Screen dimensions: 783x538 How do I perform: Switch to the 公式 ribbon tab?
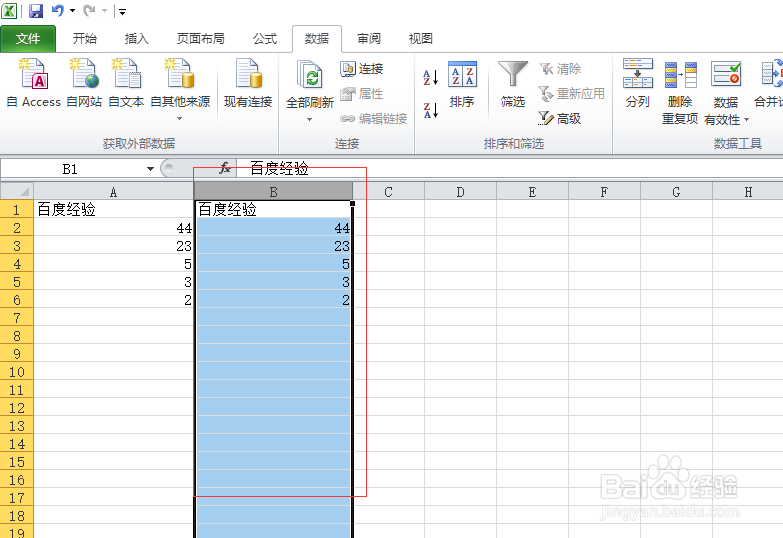click(264, 38)
